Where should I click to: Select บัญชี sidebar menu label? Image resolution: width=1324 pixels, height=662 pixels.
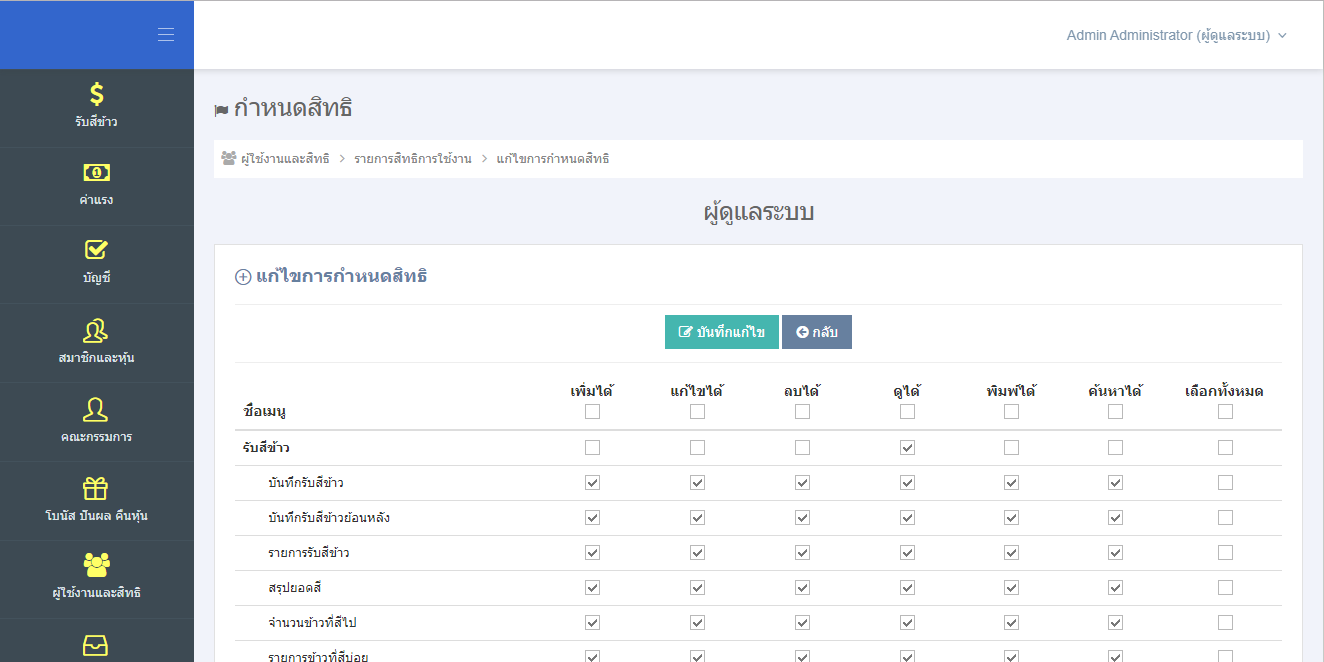click(97, 278)
